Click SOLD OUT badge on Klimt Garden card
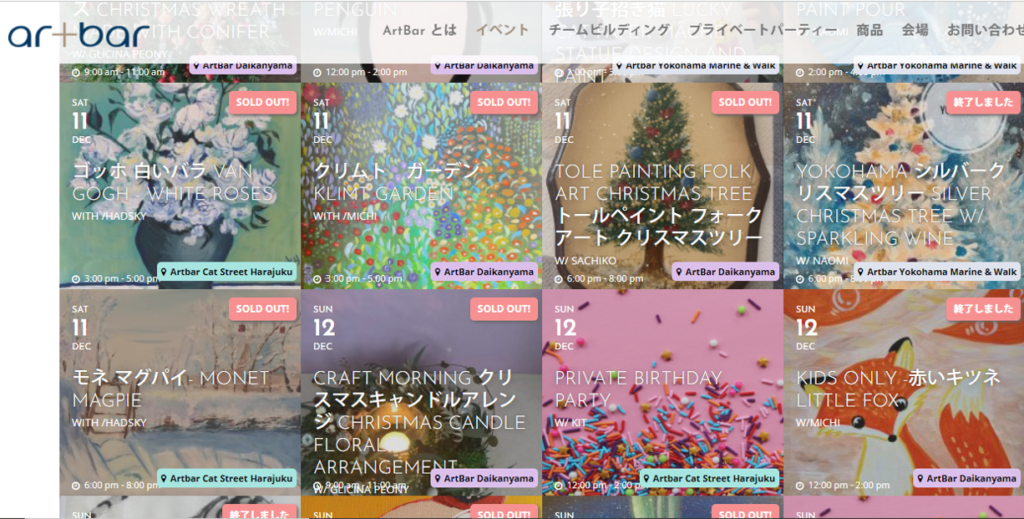The height and width of the screenshot is (519, 1024). coord(504,102)
